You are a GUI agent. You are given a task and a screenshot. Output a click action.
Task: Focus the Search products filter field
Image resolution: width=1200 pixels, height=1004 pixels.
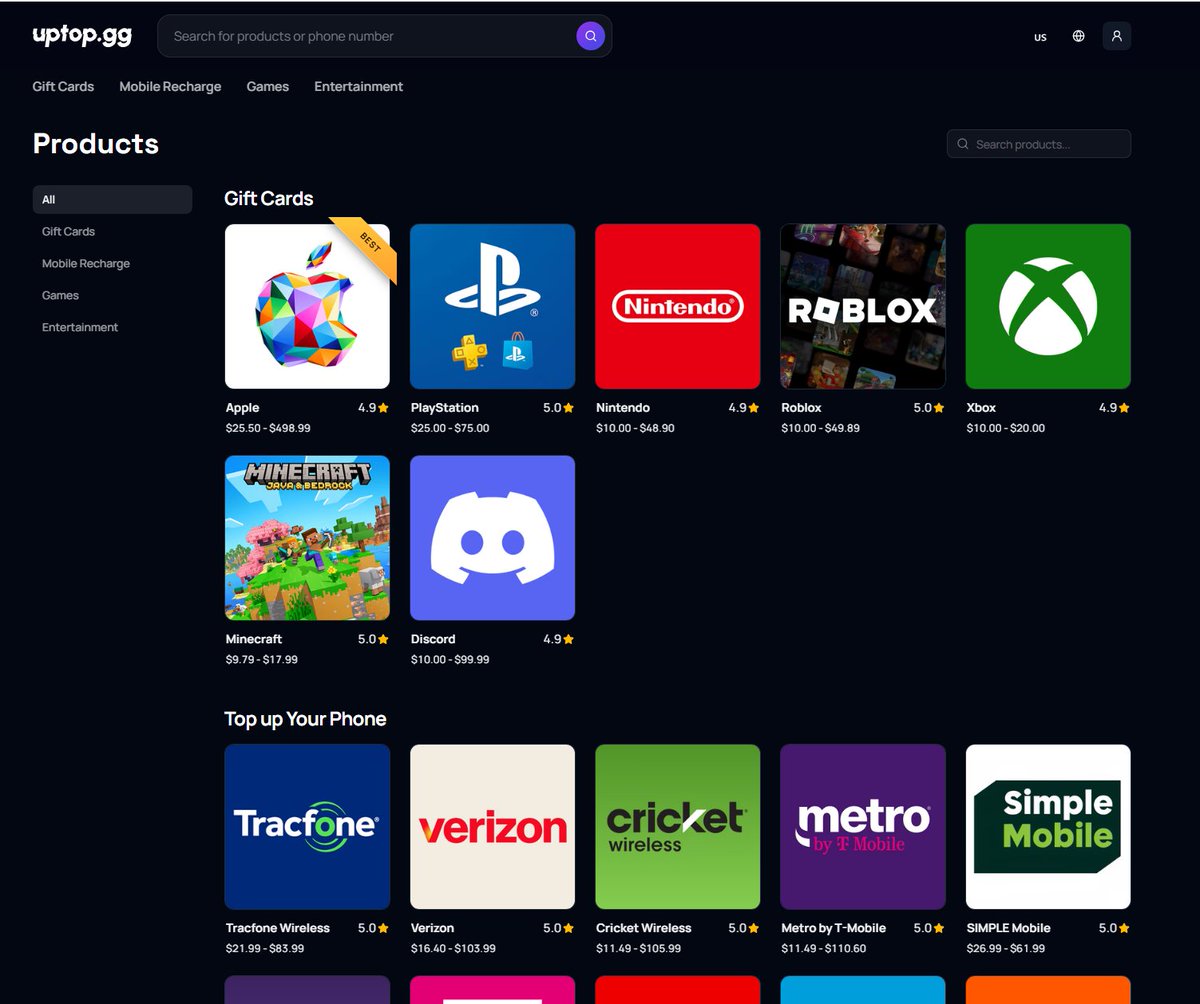pyautogui.click(x=1039, y=144)
